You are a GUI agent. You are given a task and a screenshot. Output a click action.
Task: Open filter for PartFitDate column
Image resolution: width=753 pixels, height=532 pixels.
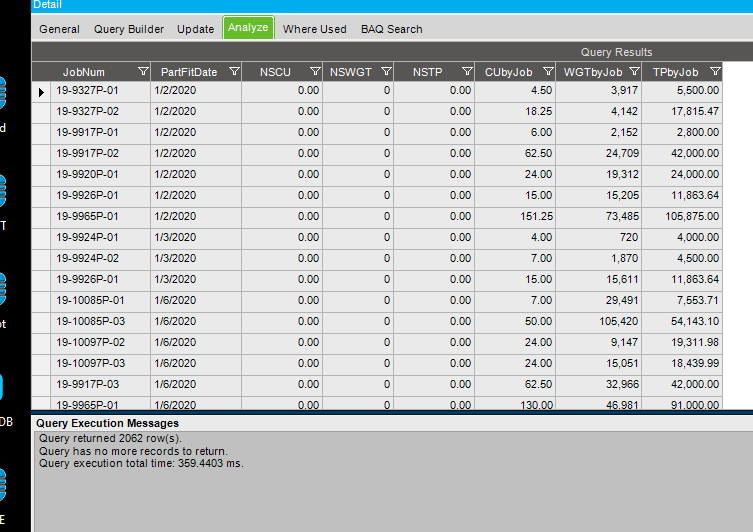[x=234, y=72]
